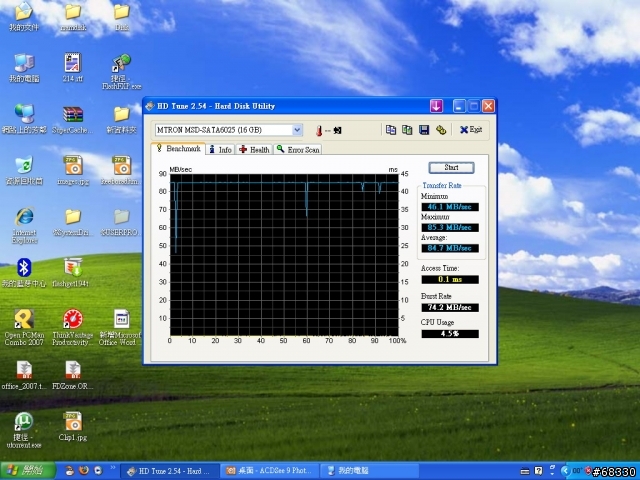Select the flashget194t installer icon on the desktop
The image size is (640, 480).
click(x=73, y=273)
